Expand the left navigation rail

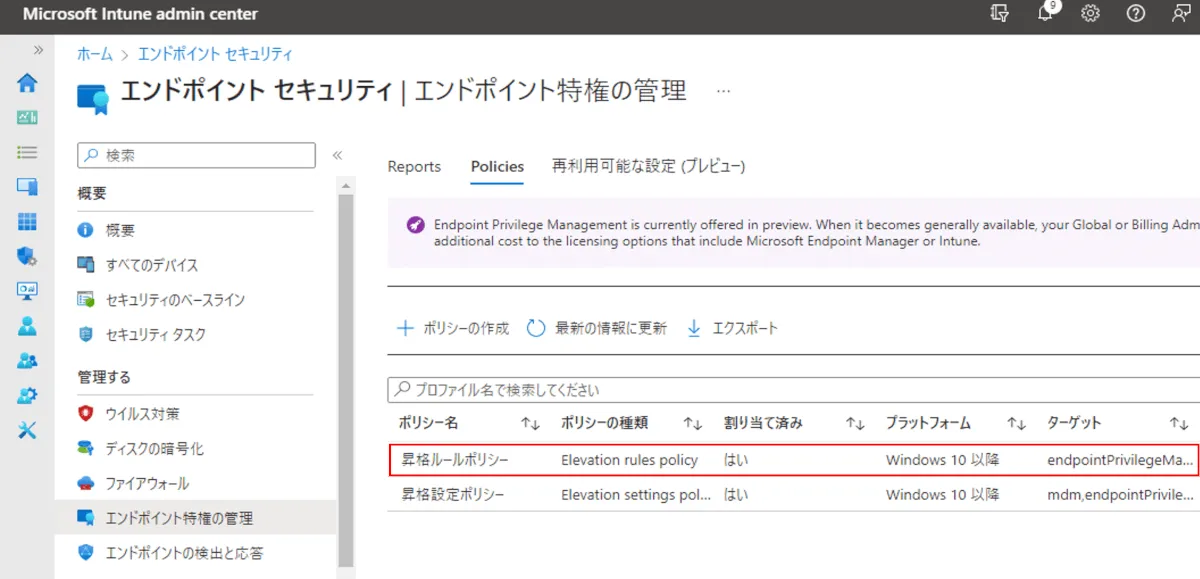(38, 49)
